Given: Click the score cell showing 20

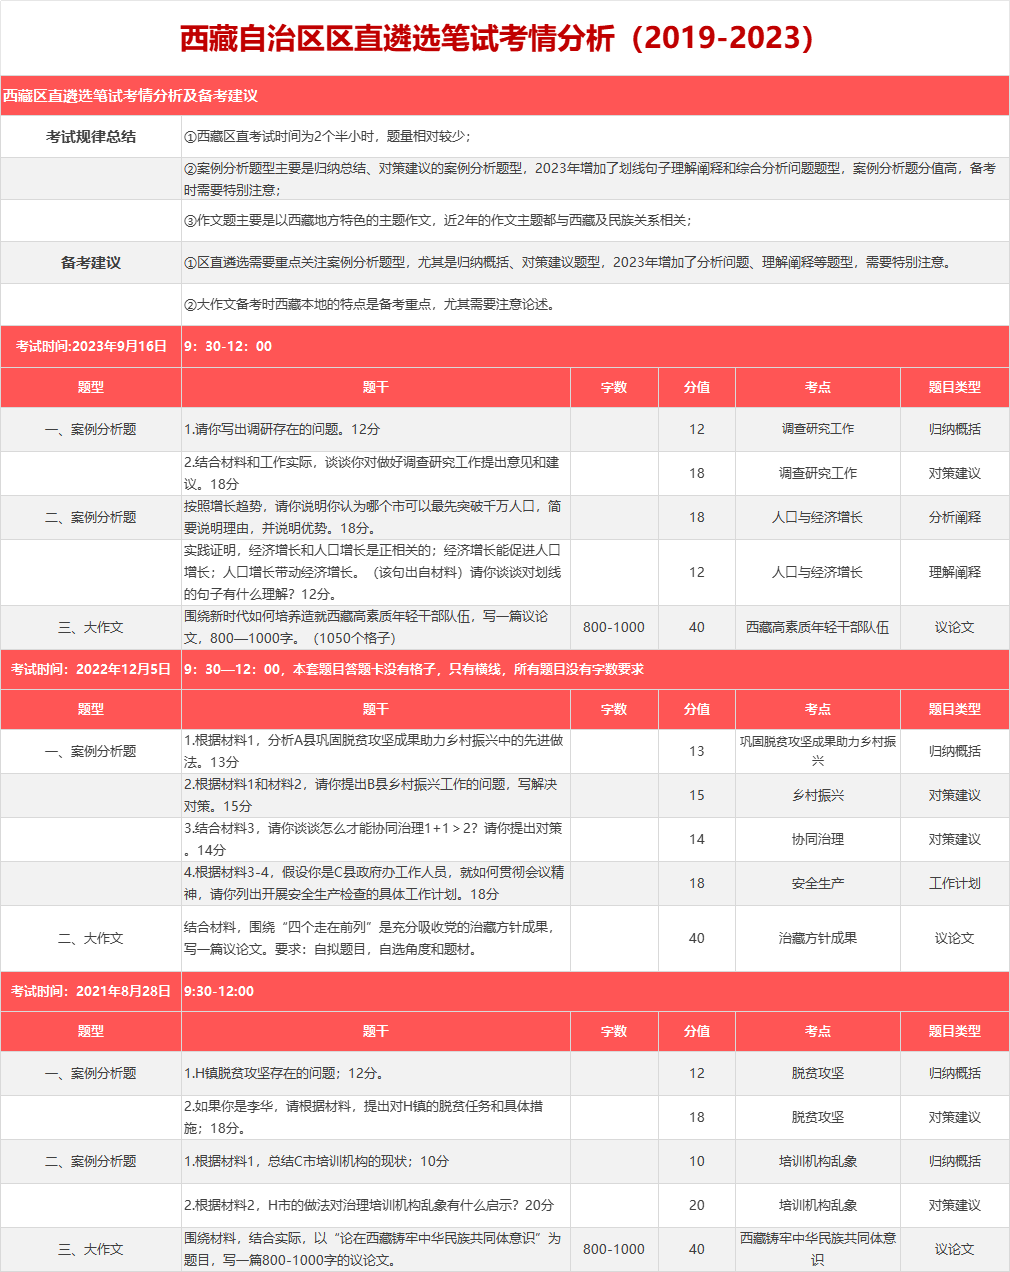Looking at the screenshot, I should [x=696, y=1205].
